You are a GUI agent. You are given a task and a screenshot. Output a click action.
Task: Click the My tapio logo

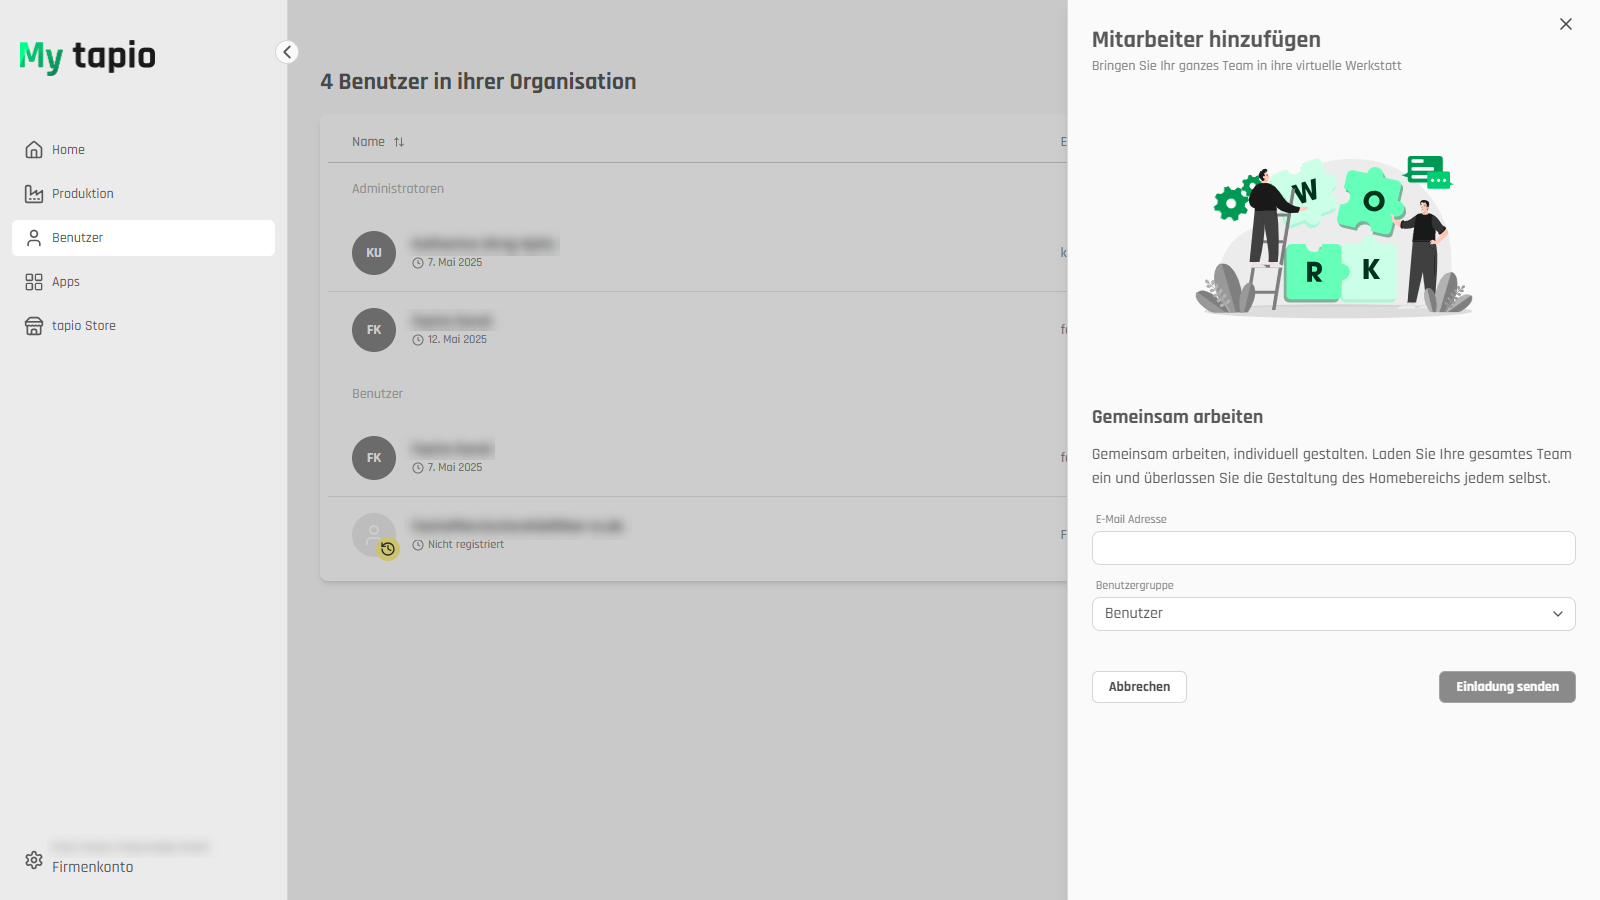(x=88, y=56)
